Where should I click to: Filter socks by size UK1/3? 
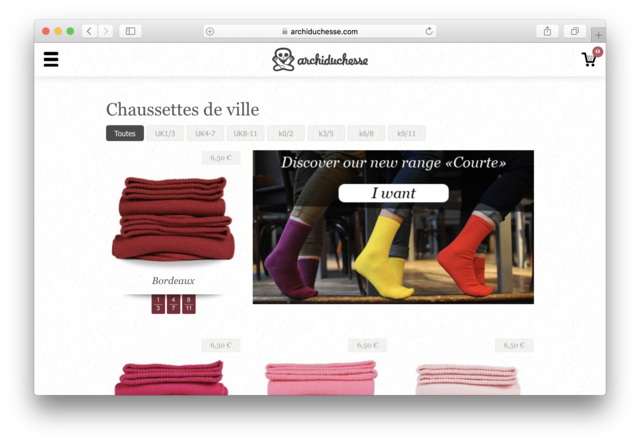165,133
